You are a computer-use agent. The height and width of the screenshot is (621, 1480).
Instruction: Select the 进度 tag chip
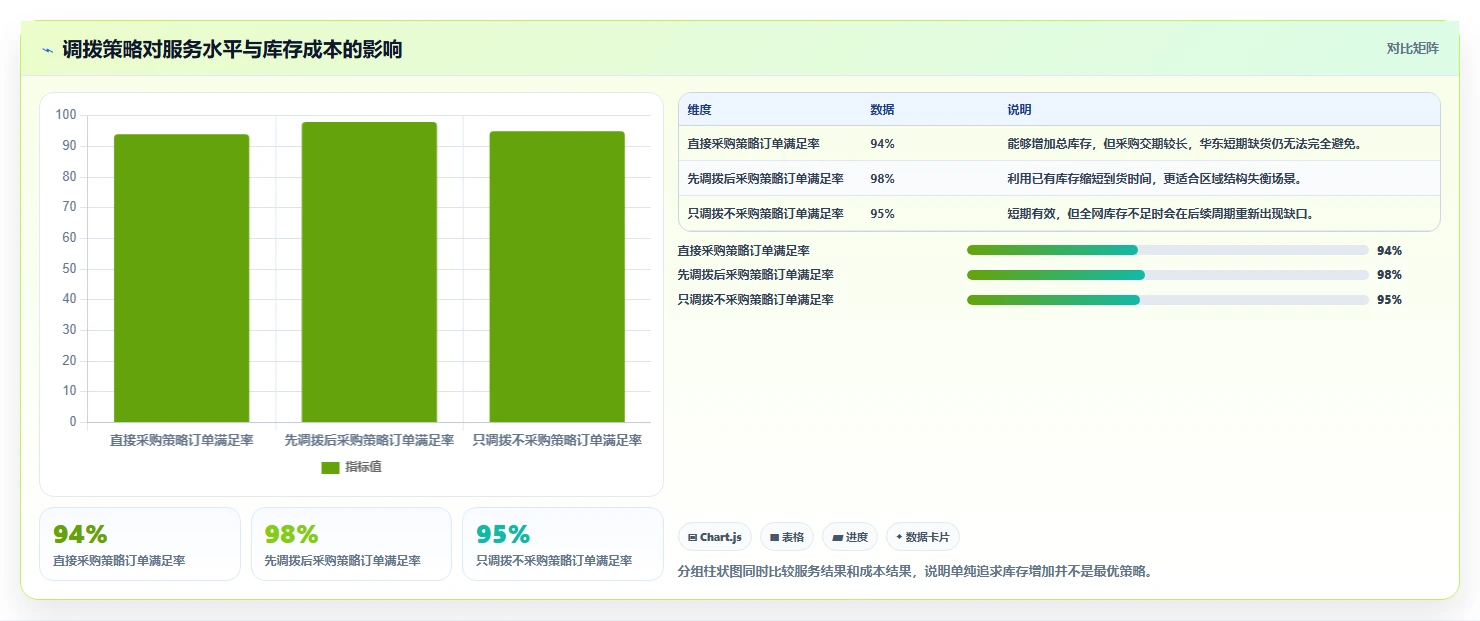pos(850,537)
